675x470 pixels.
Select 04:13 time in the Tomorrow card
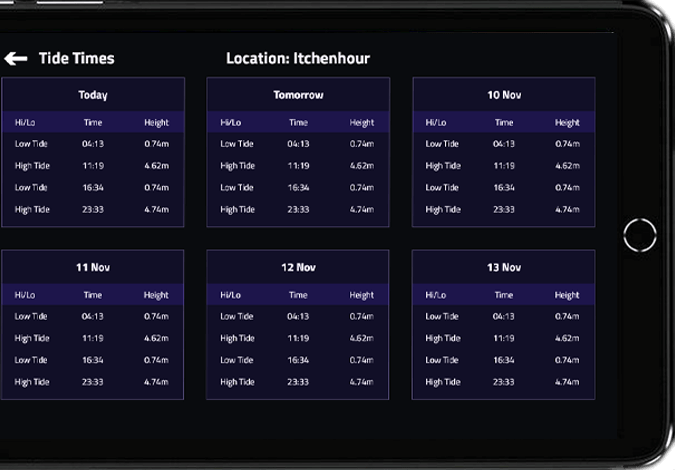(298, 144)
